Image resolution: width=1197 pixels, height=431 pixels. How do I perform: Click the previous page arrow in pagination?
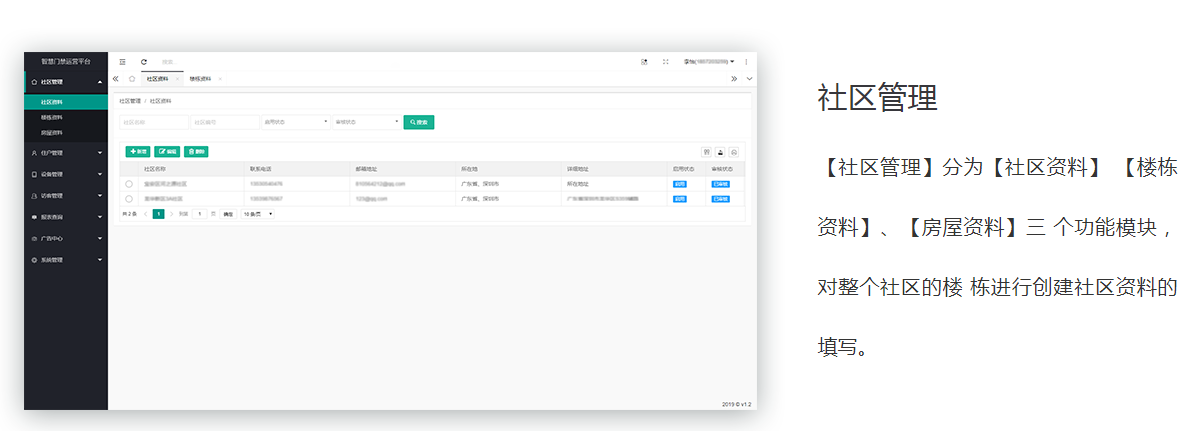tap(146, 214)
